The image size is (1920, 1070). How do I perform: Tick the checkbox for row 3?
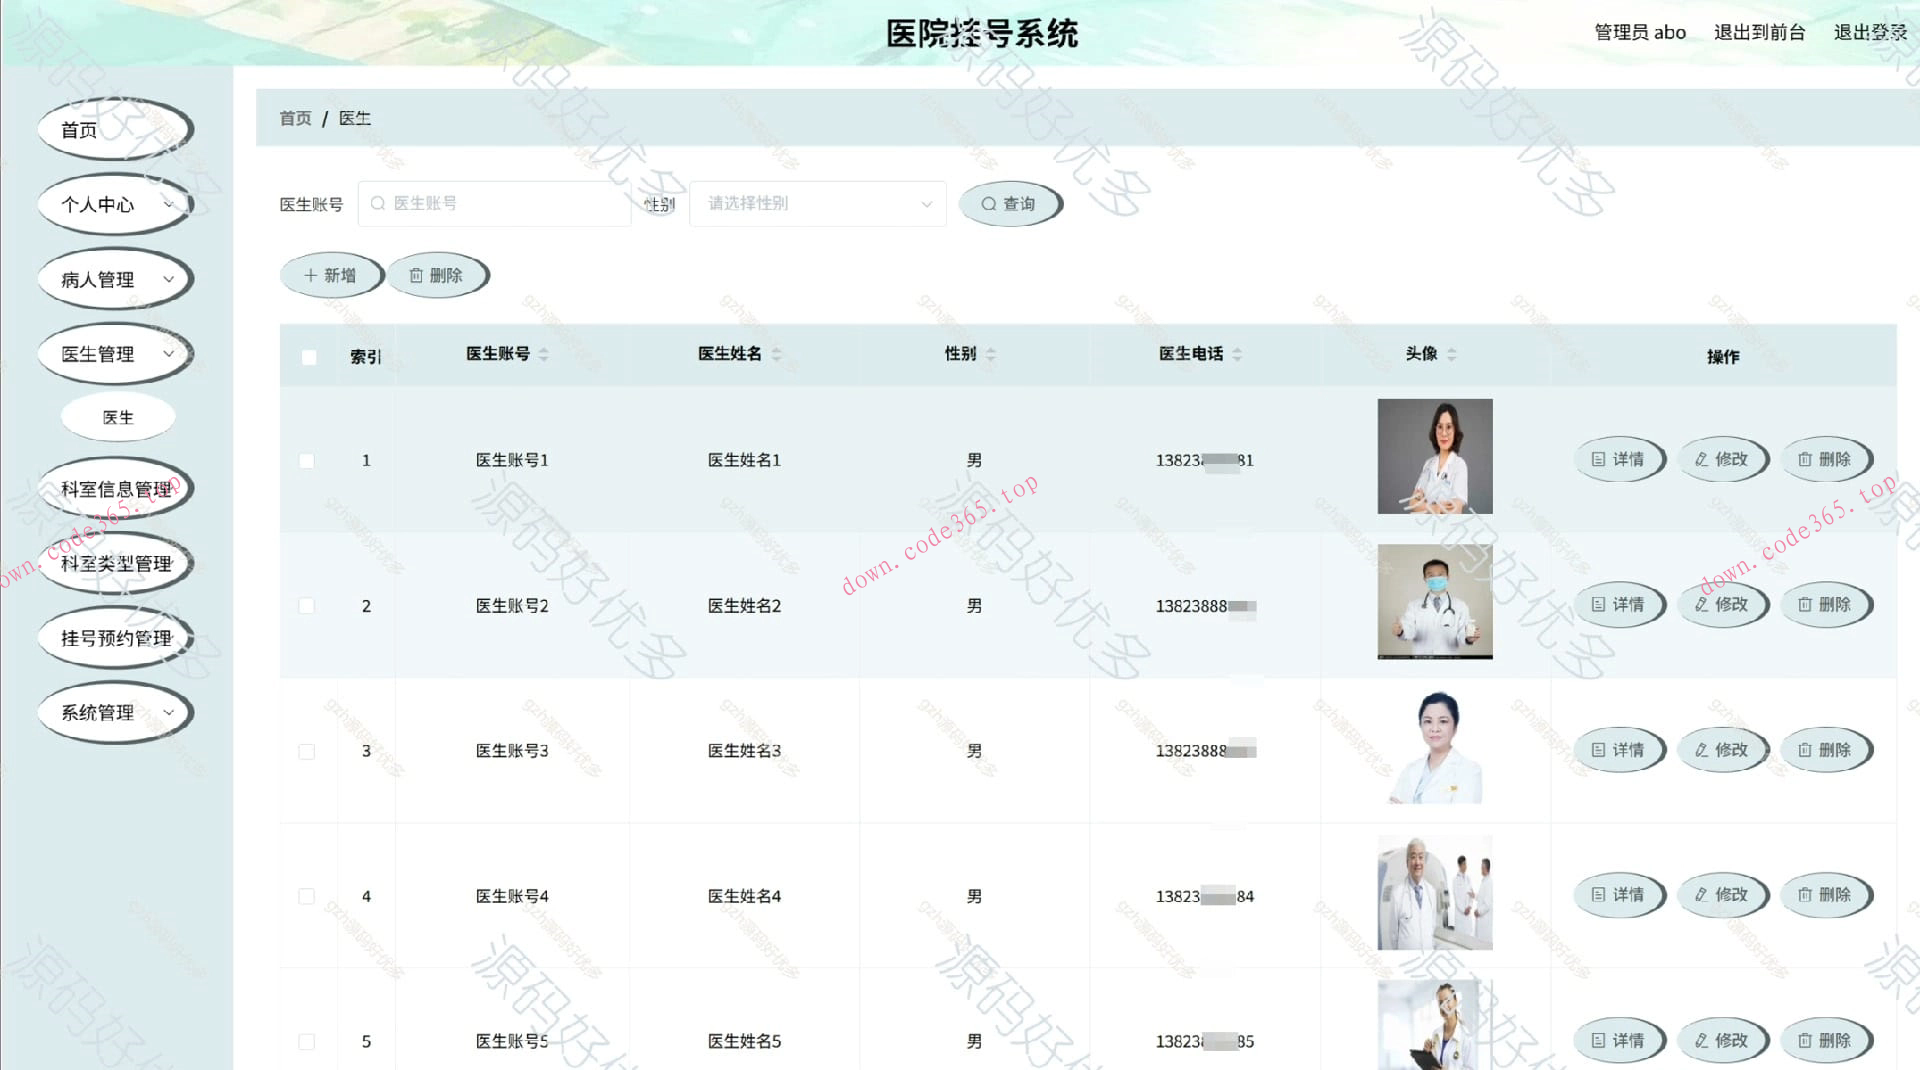click(307, 751)
